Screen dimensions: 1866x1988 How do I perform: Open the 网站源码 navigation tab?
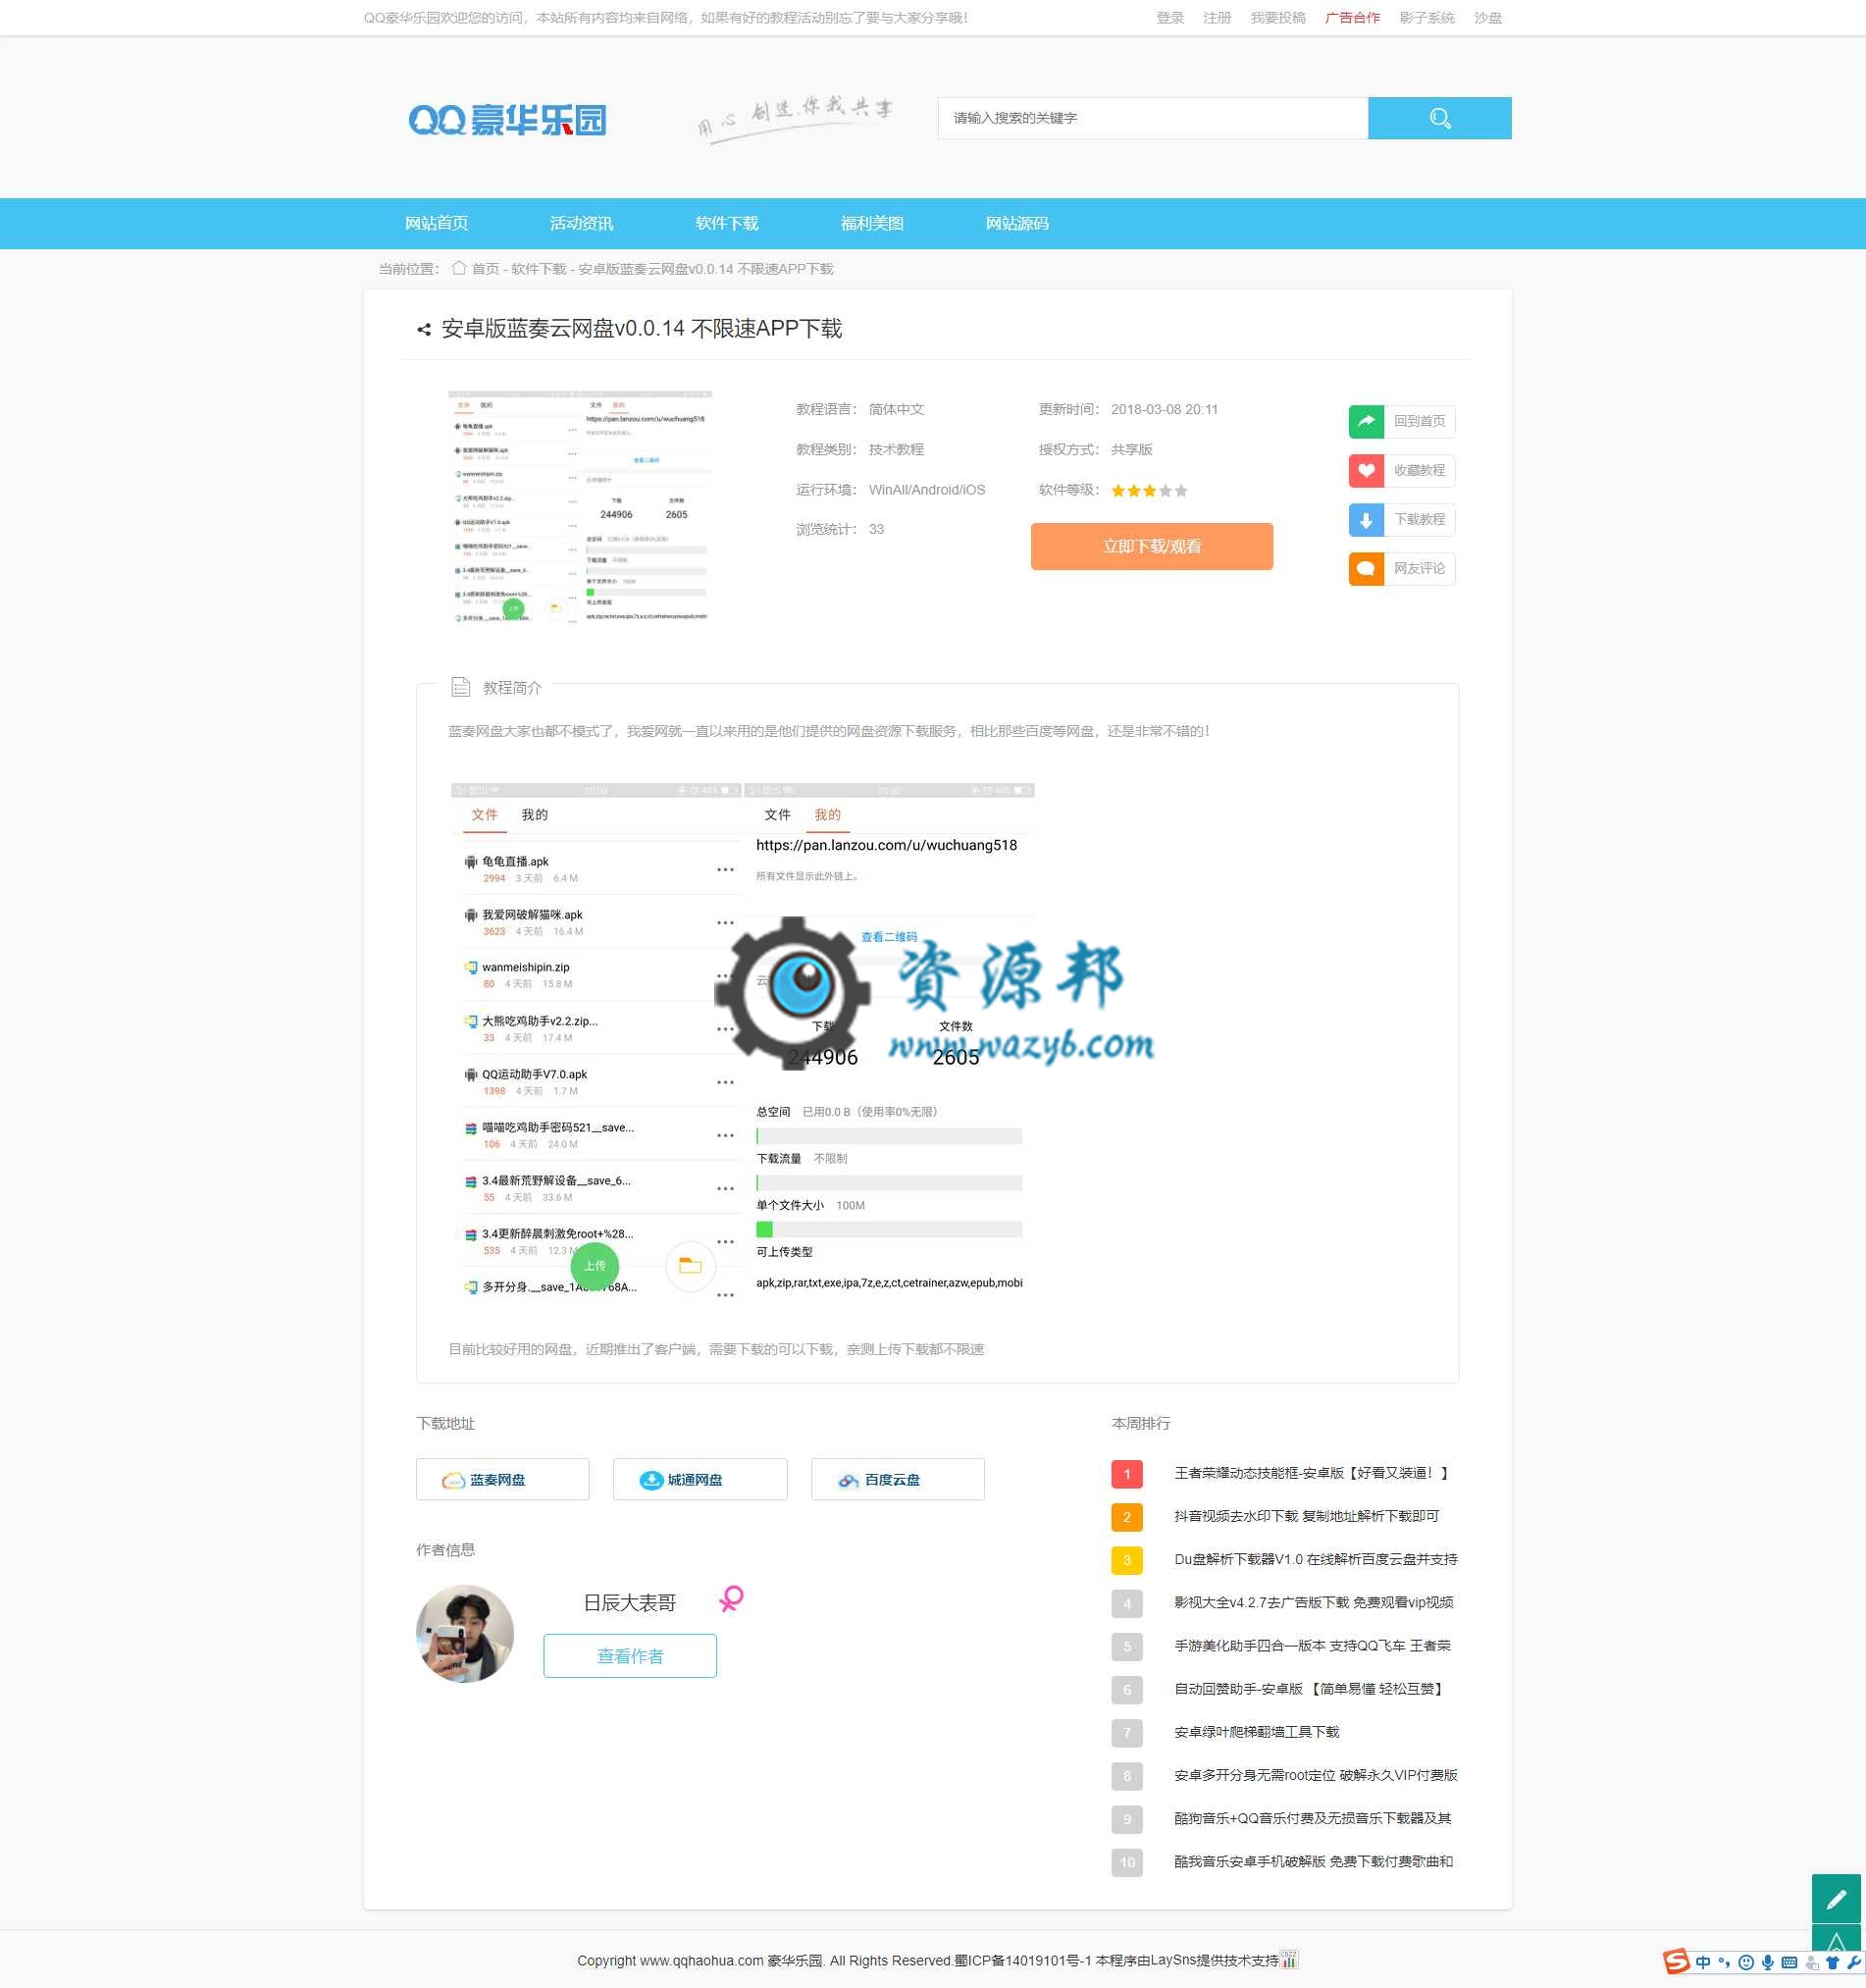pos(1017,223)
